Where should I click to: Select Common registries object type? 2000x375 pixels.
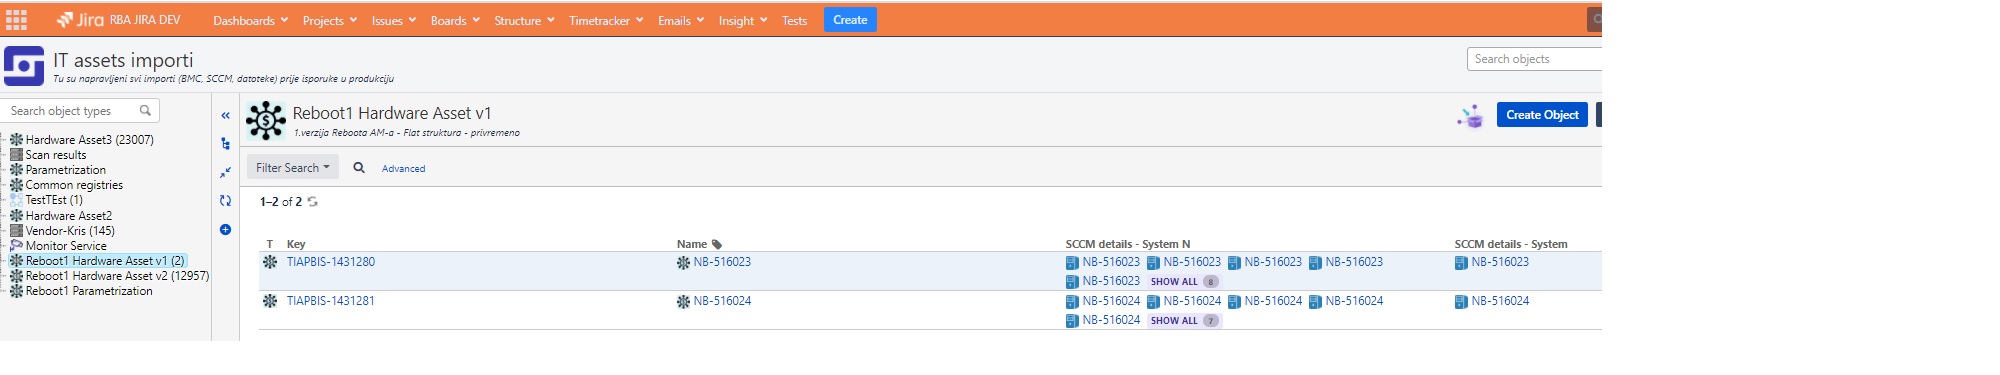click(74, 185)
